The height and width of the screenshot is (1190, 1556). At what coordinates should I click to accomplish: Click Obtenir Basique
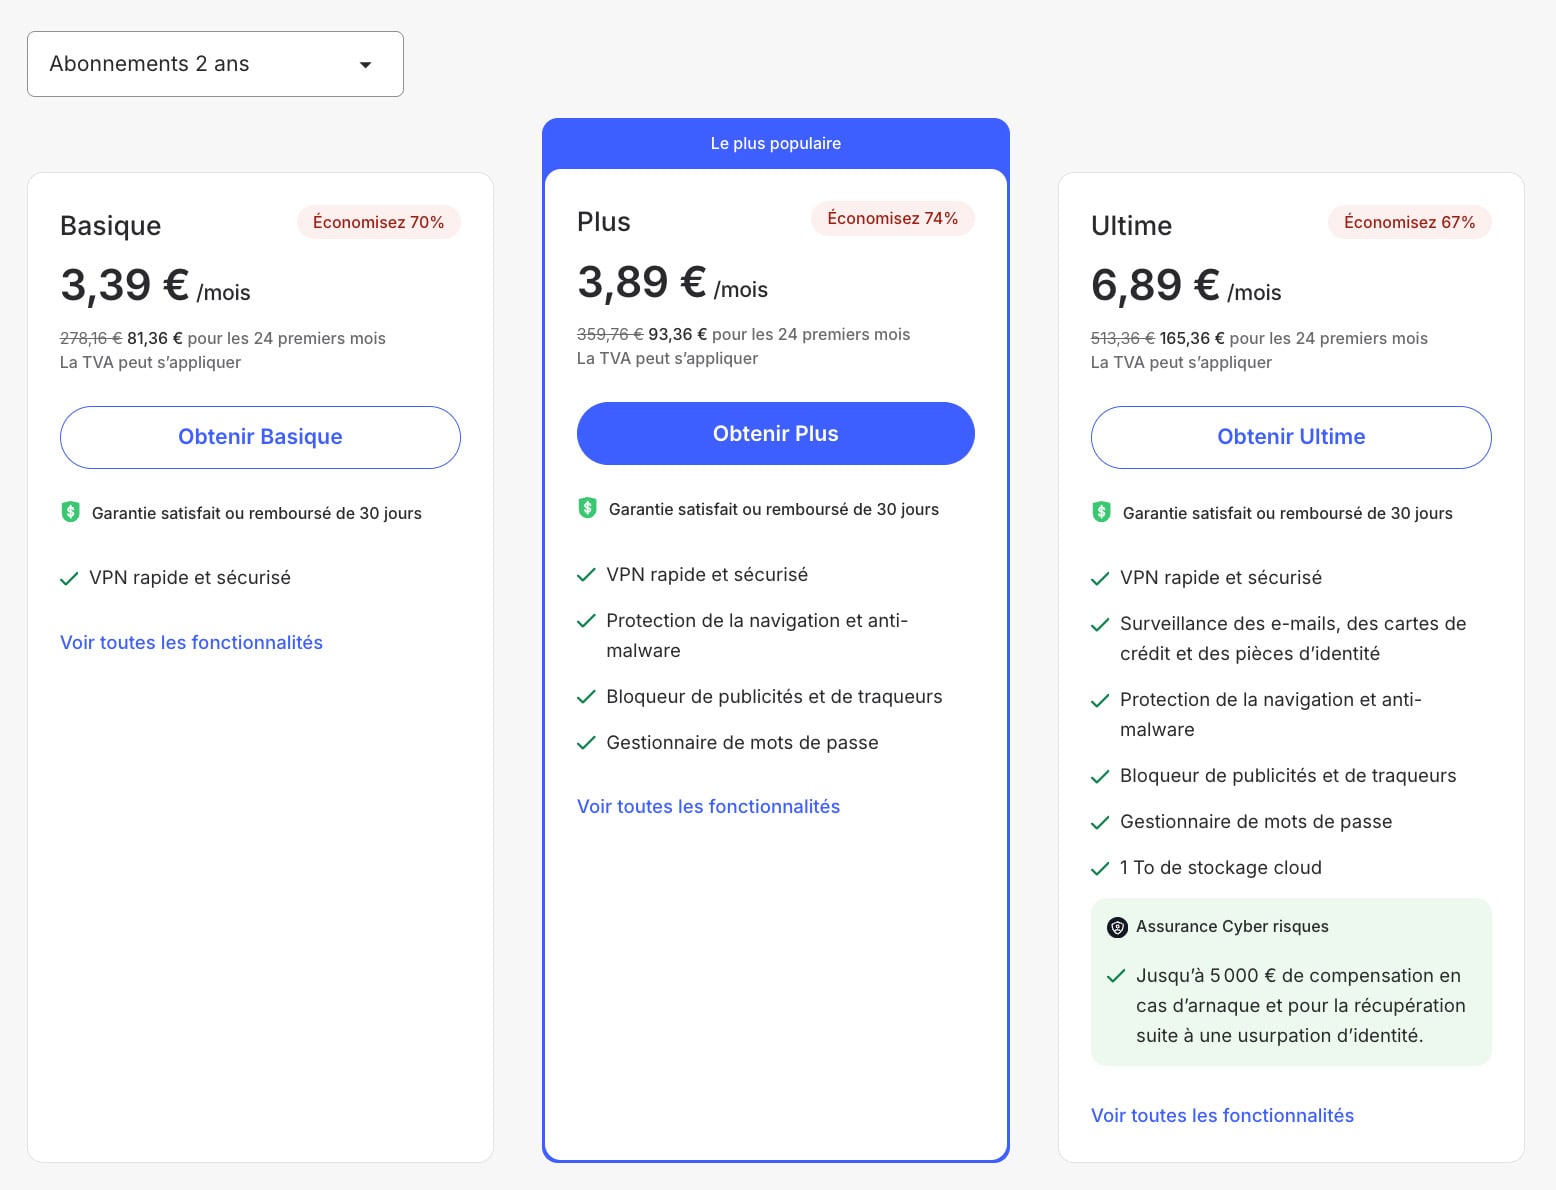pyautogui.click(x=260, y=437)
